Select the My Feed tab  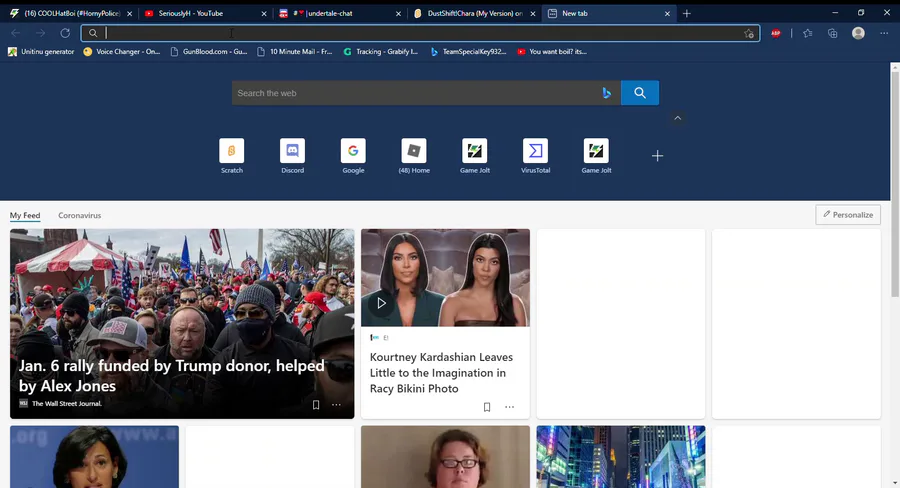point(25,215)
